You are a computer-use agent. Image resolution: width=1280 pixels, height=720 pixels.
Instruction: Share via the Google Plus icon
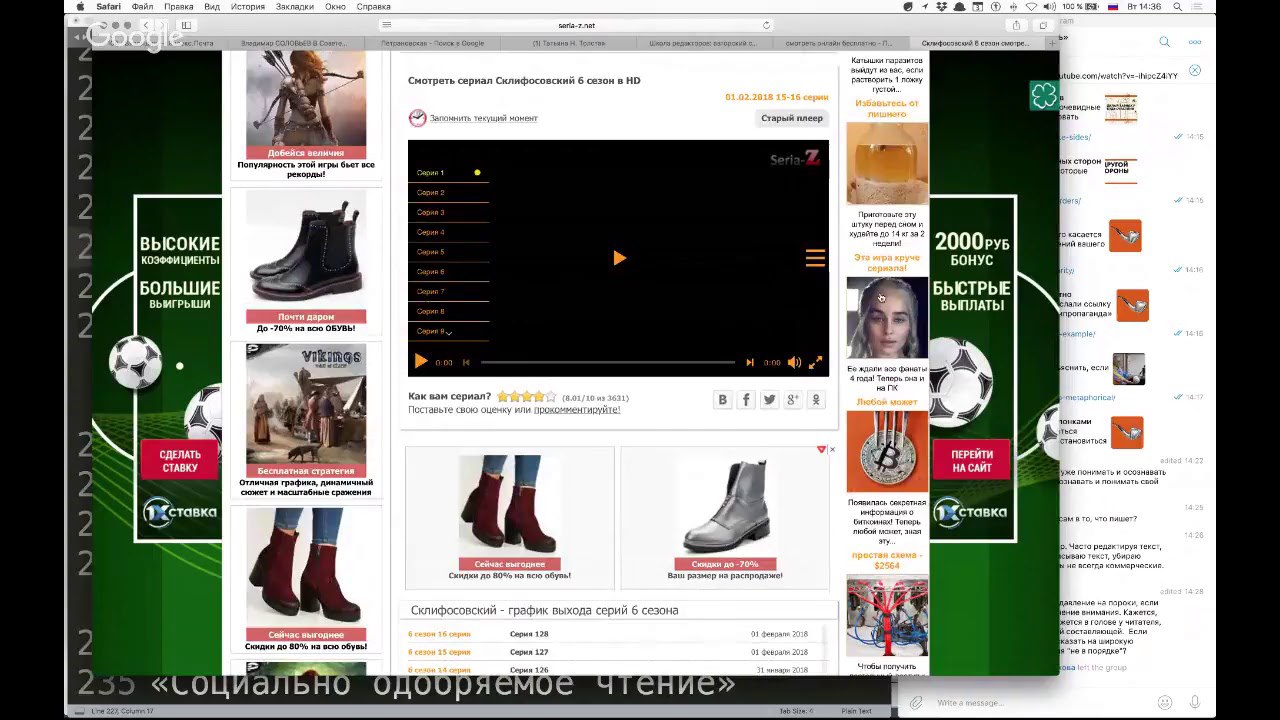pyautogui.click(x=793, y=399)
